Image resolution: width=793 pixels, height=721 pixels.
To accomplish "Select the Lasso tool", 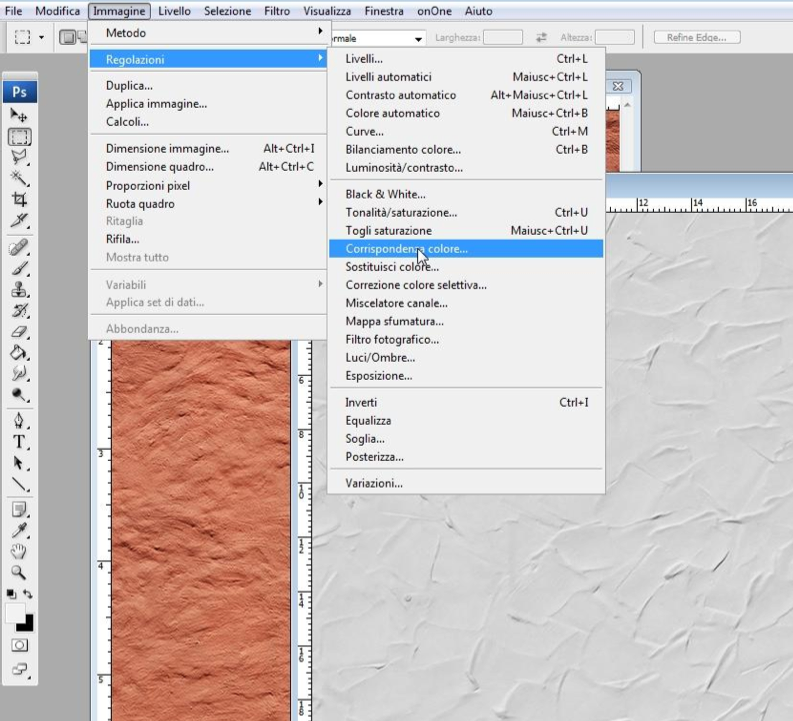I will pos(19,156).
